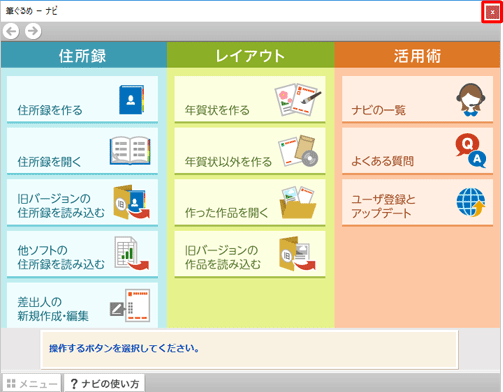
Task: Click the New Year card icon for 年賀状を作る
Action: click(298, 99)
